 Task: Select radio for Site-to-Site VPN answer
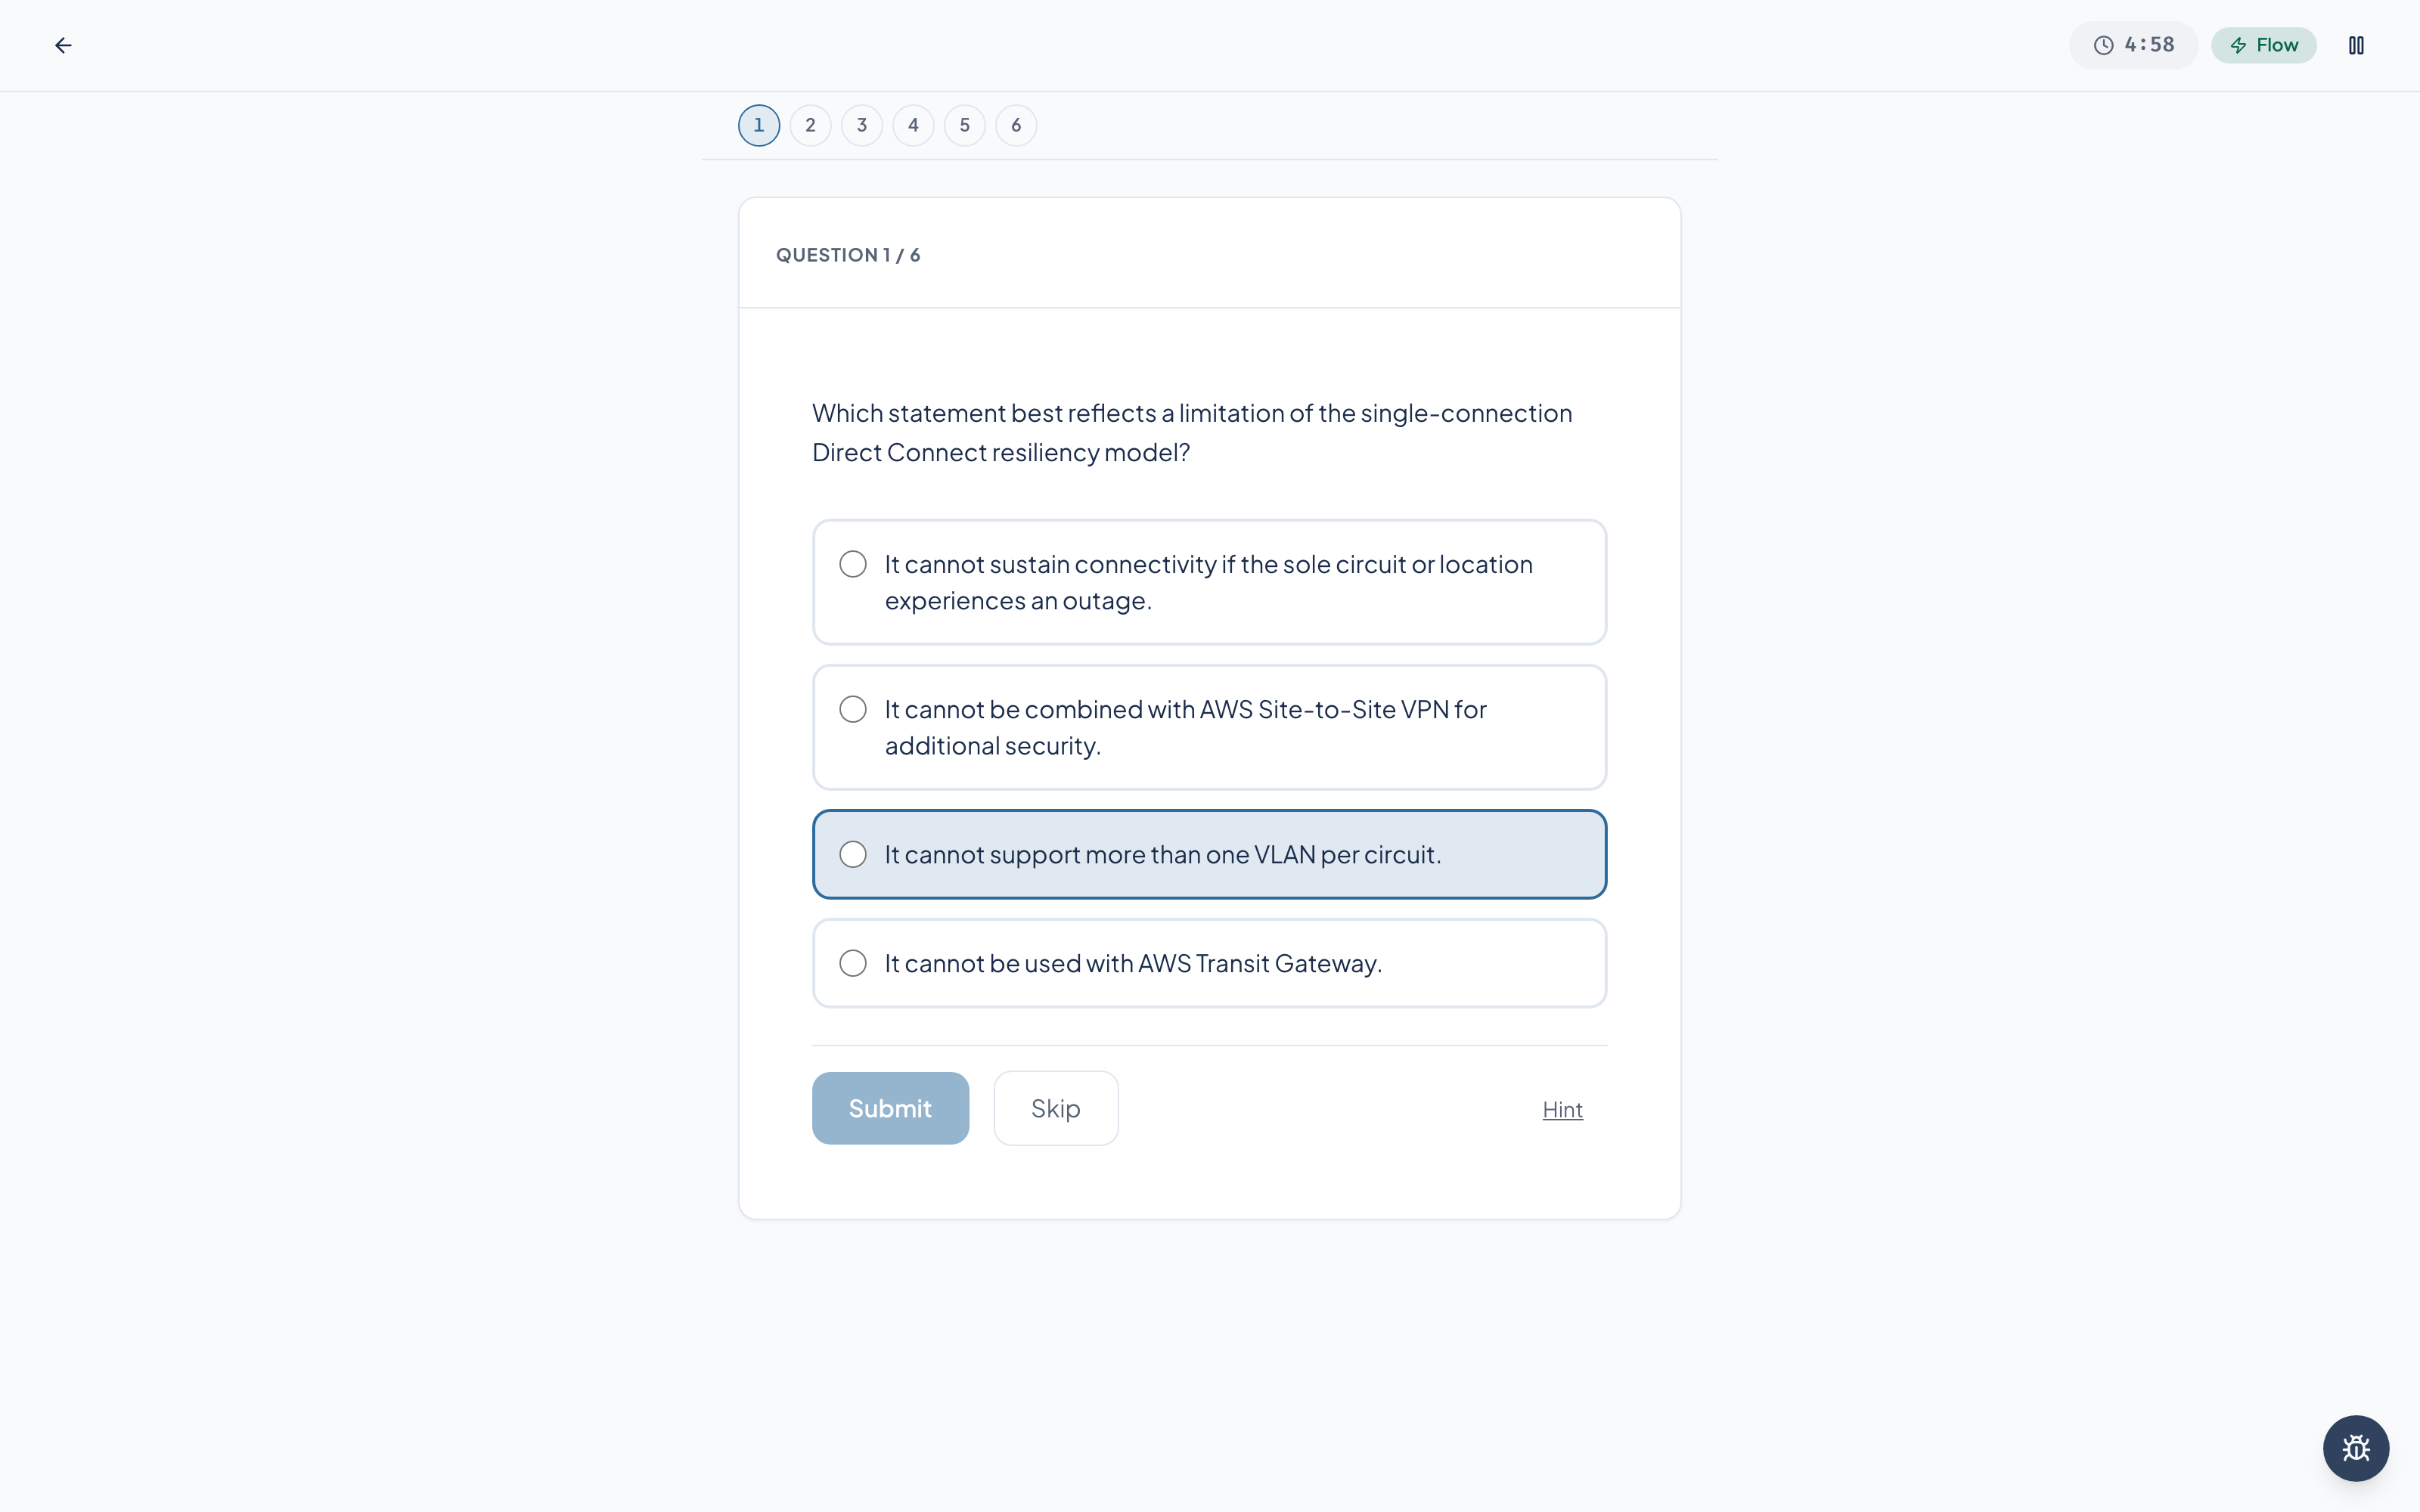click(x=853, y=709)
